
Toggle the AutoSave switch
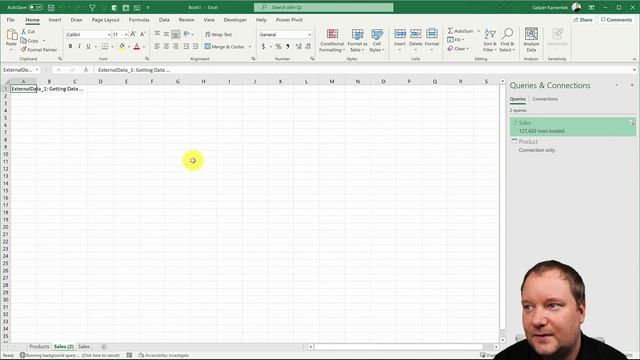coord(36,7)
